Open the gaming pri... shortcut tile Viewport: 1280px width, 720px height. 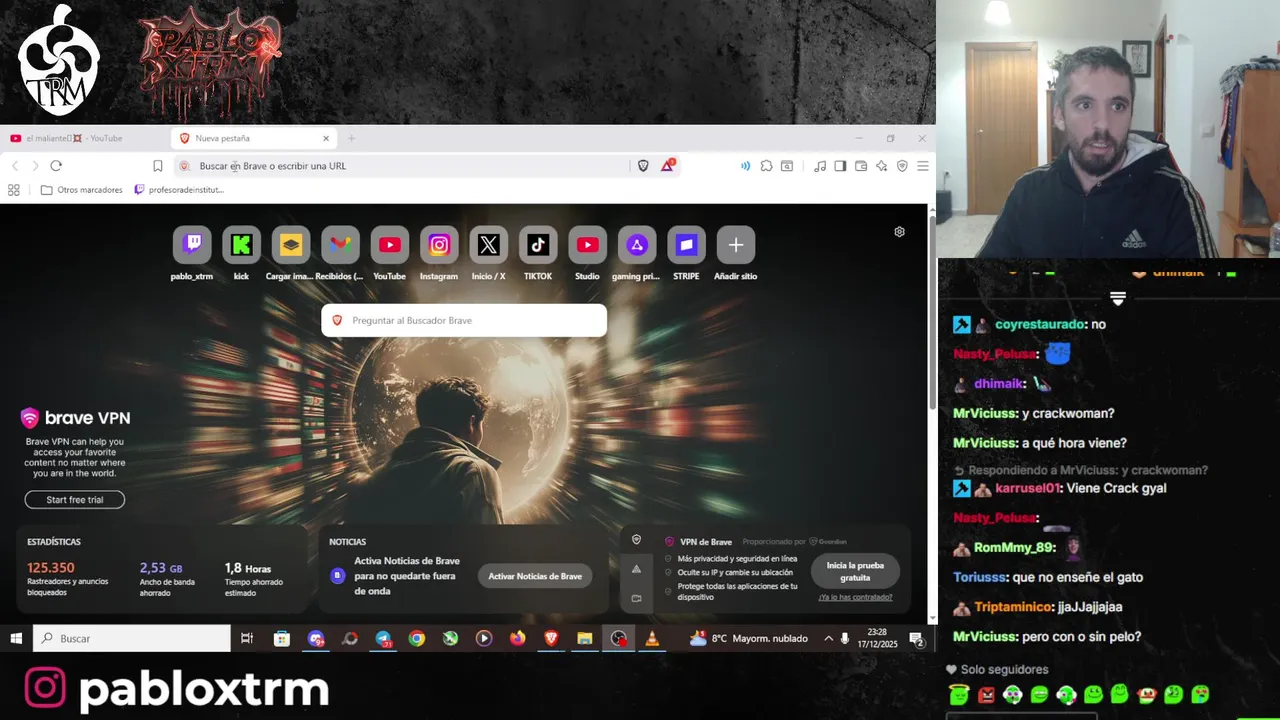636,245
